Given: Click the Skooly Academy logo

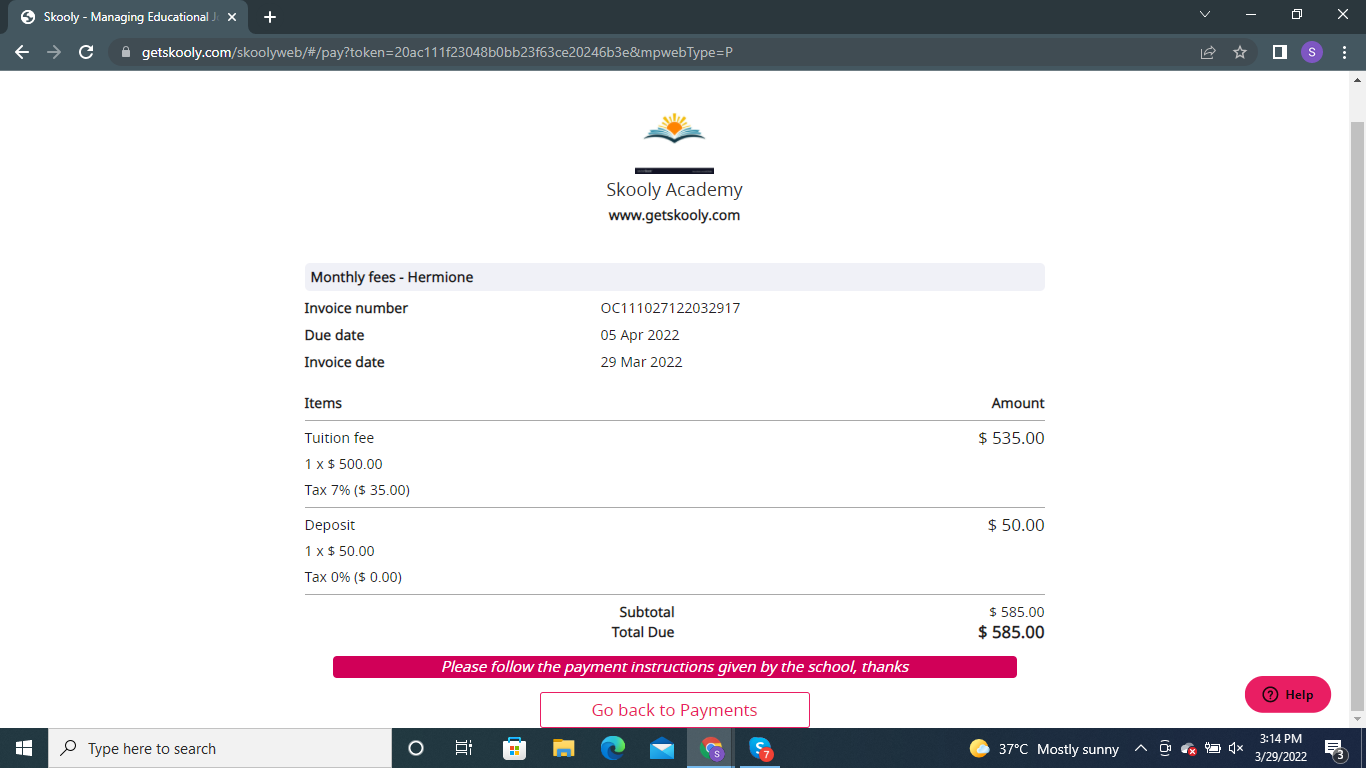Looking at the screenshot, I should [x=675, y=130].
